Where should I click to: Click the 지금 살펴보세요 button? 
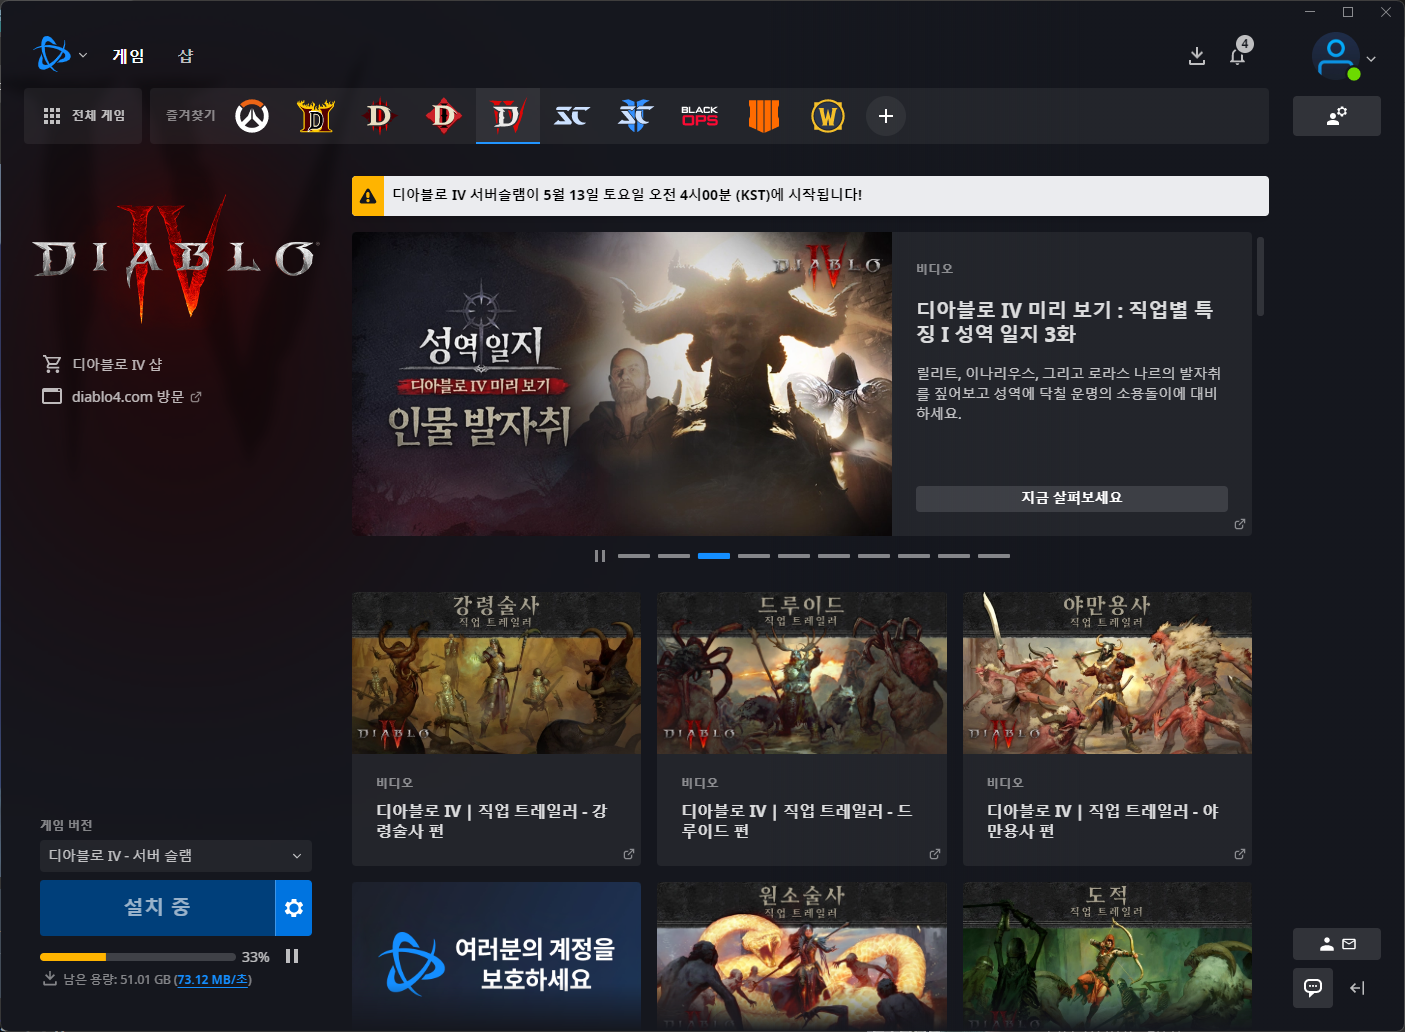(x=1071, y=498)
